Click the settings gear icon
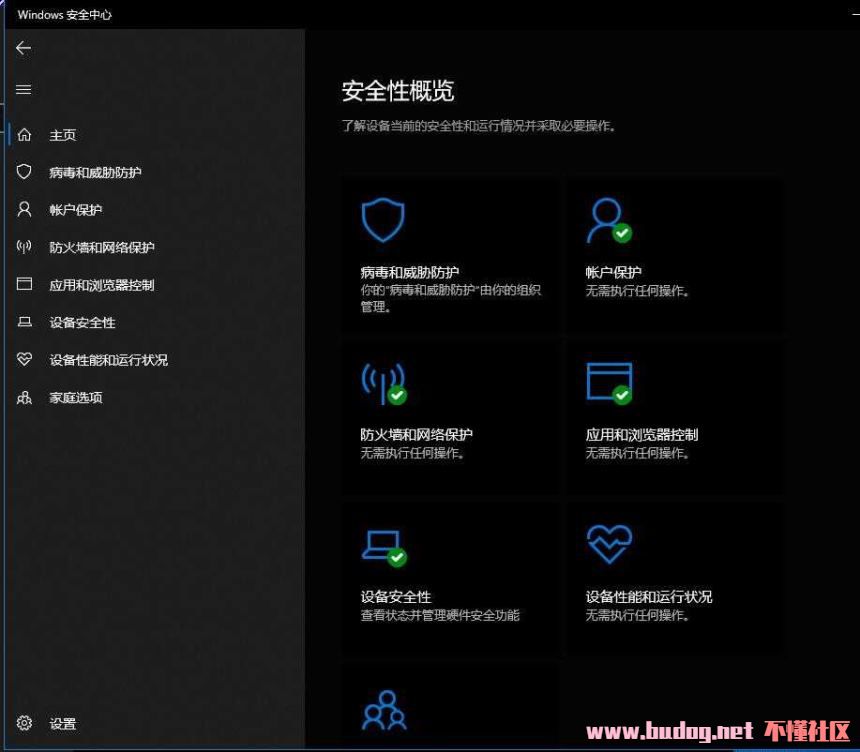860x752 pixels. tap(24, 723)
